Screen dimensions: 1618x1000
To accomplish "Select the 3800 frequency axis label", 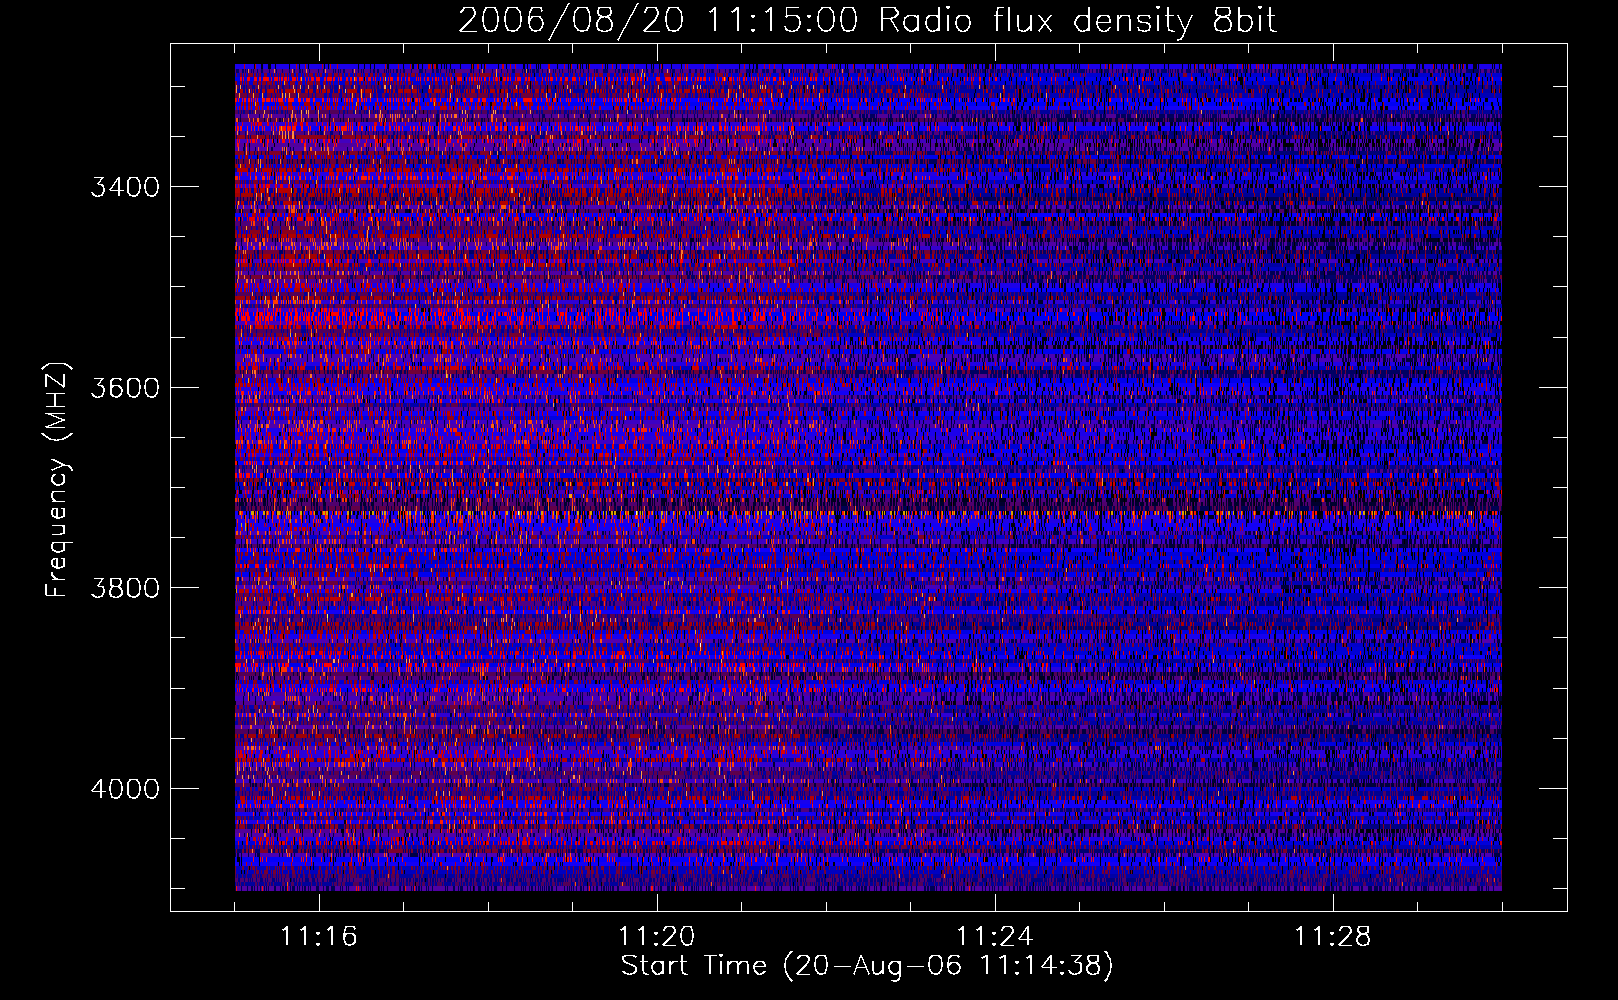I will coord(125,588).
